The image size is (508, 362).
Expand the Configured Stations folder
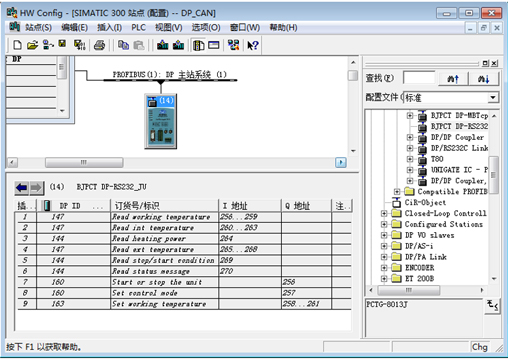coord(384,224)
